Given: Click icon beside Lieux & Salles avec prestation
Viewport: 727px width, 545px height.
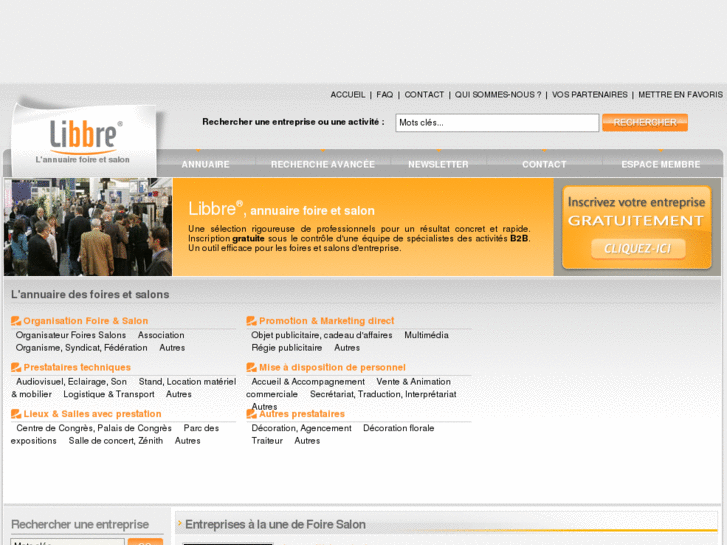Looking at the screenshot, I should point(16,413).
